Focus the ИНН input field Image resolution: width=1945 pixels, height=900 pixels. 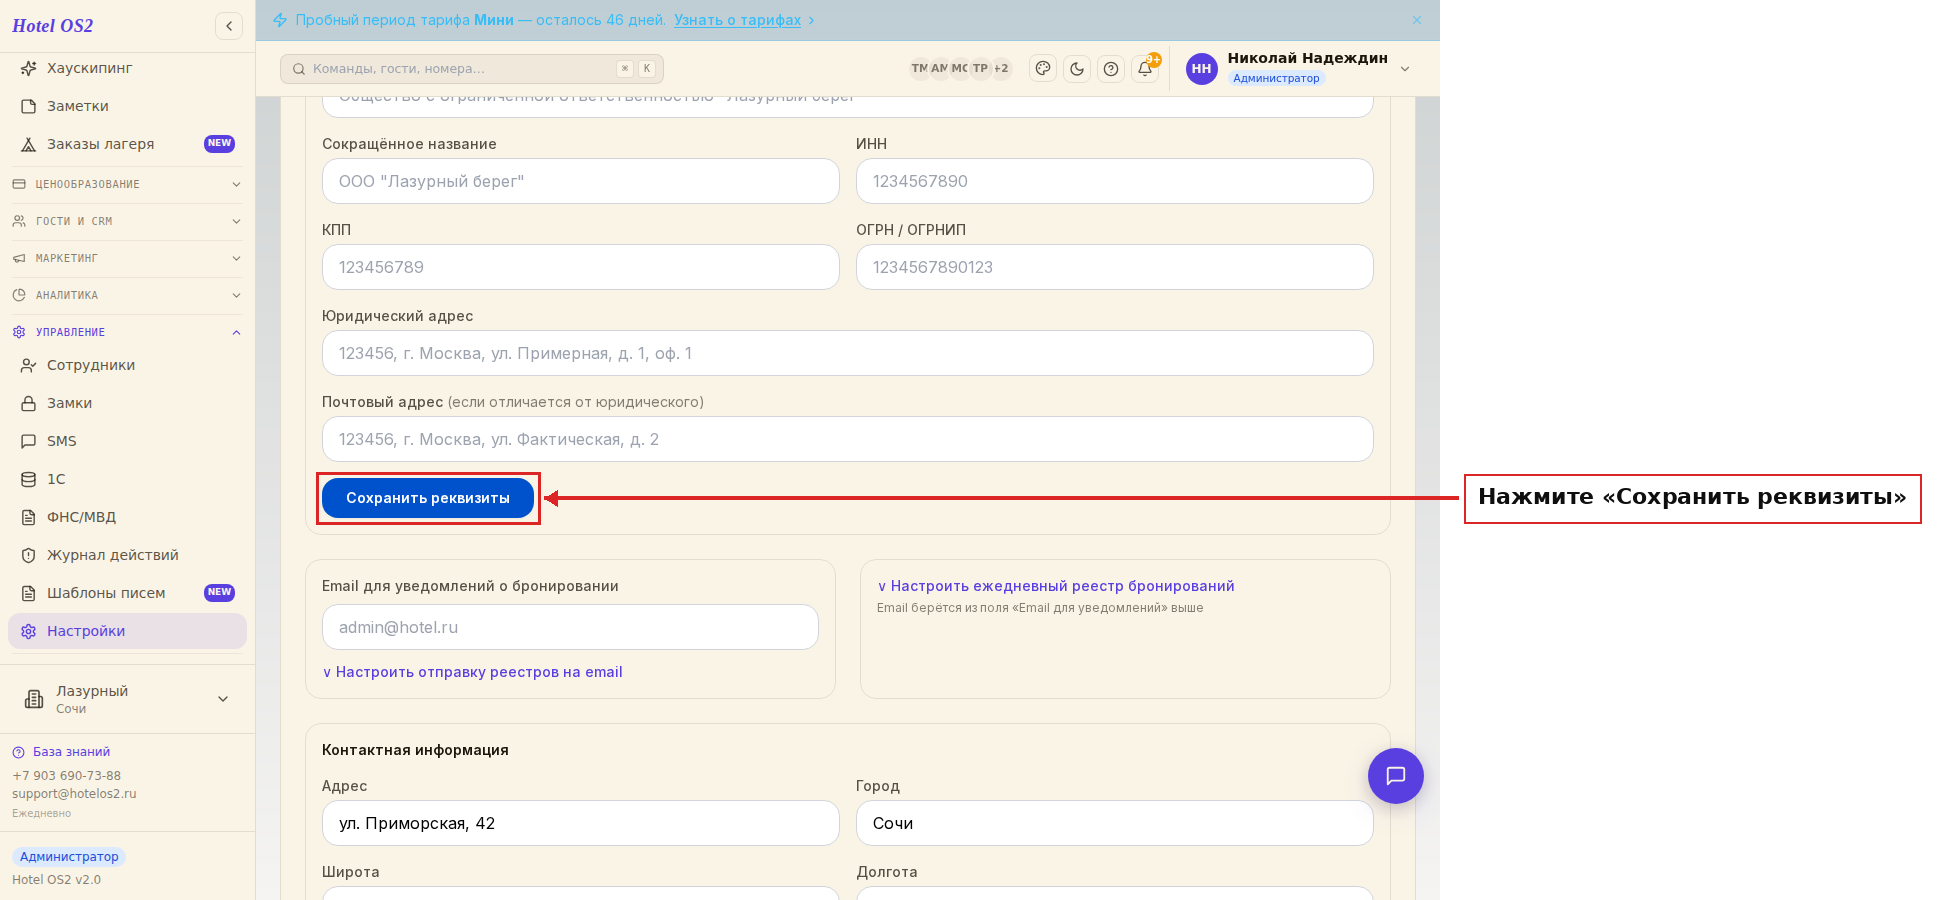[x=1114, y=181]
